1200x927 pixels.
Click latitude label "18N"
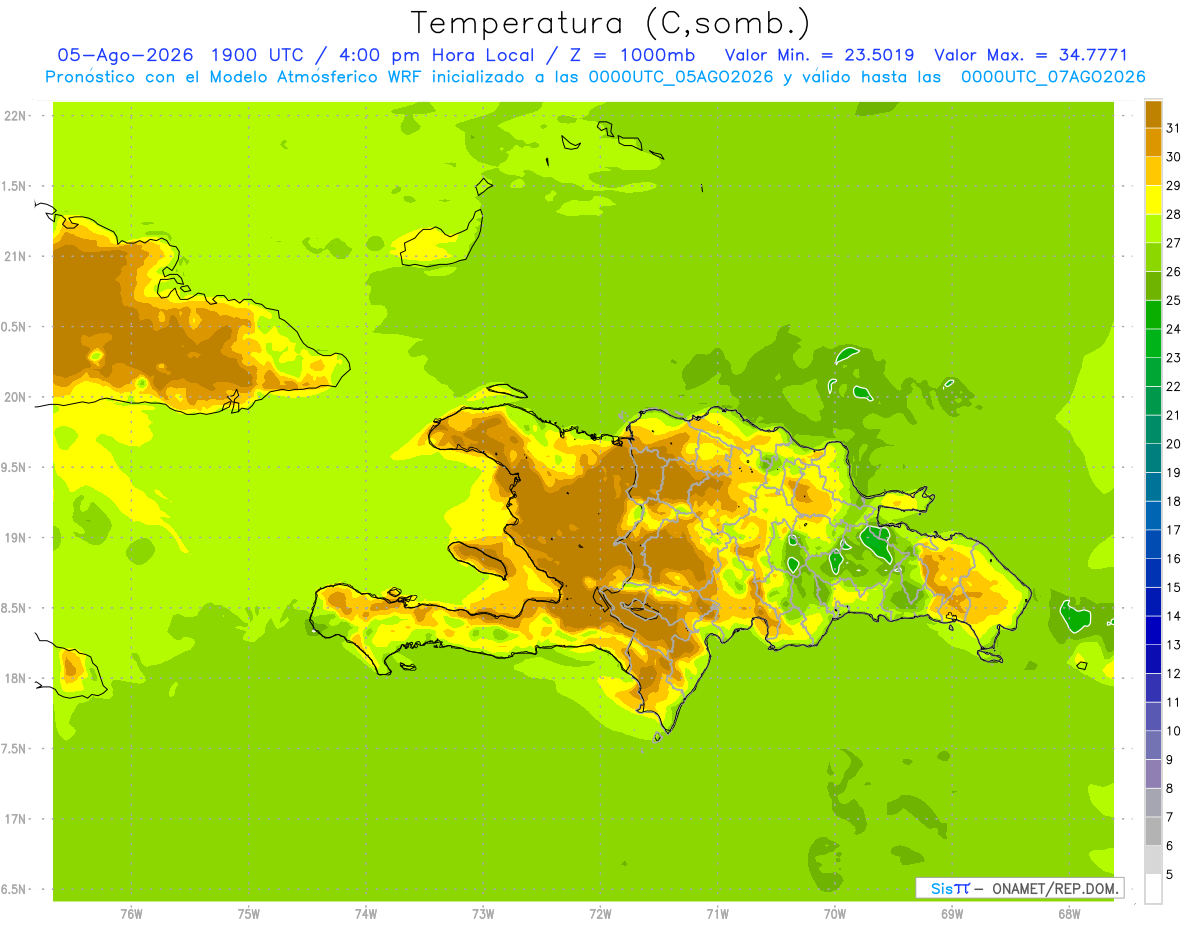tap(14, 678)
